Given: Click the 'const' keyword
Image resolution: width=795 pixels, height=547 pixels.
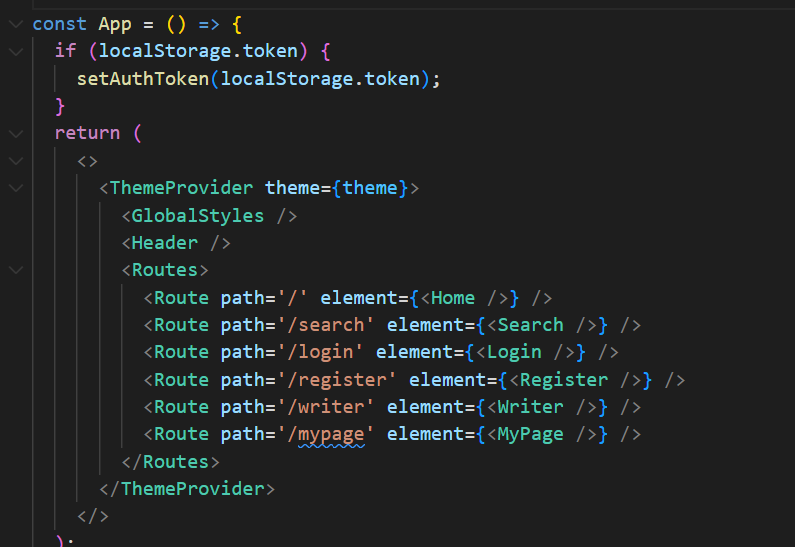Looking at the screenshot, I should point(59,24).
